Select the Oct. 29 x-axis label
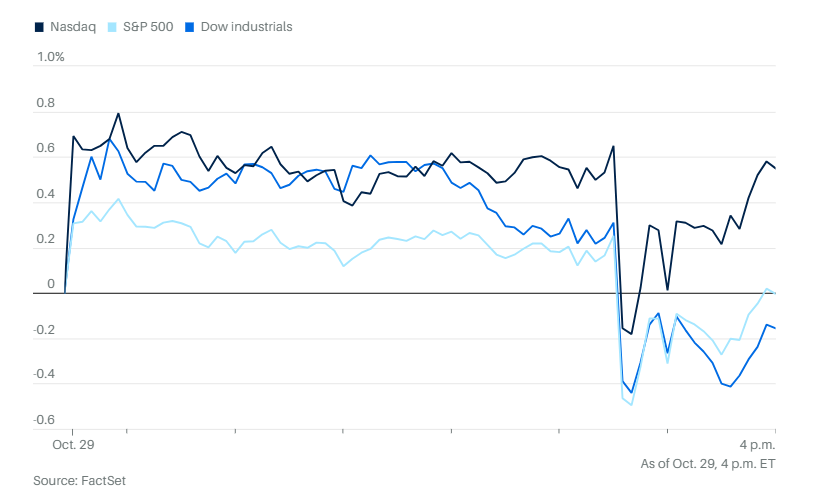Screen dimensions: 819x495 pyautogui.click(x=71, y=443)
